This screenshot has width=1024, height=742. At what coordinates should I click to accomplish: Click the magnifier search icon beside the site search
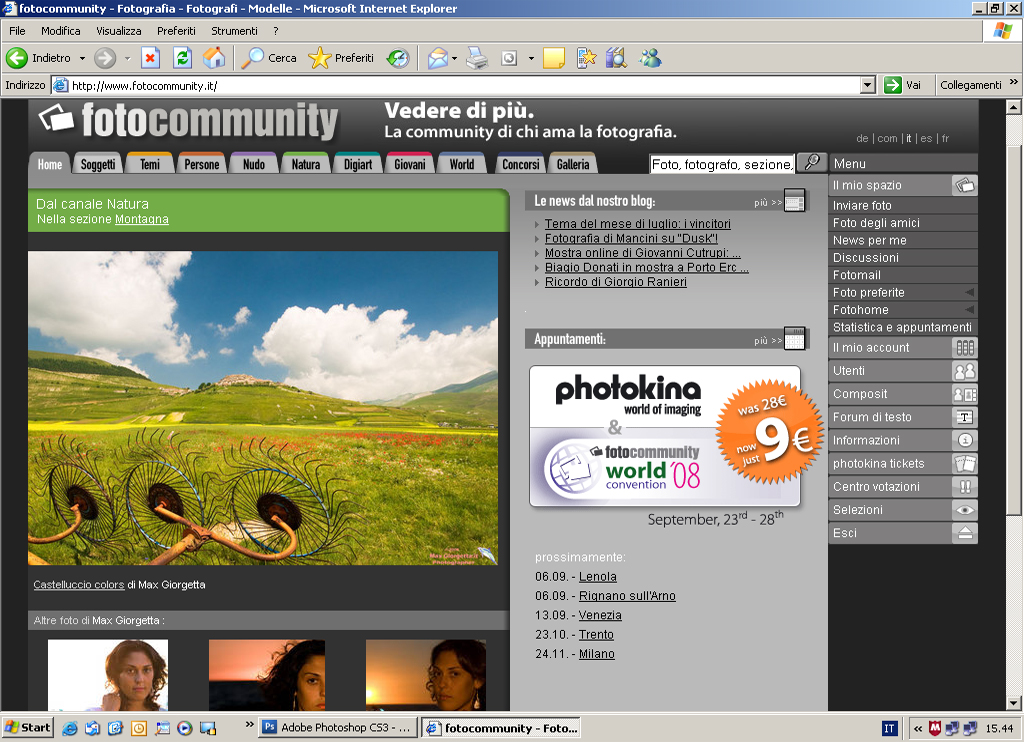tap(812, 163)
